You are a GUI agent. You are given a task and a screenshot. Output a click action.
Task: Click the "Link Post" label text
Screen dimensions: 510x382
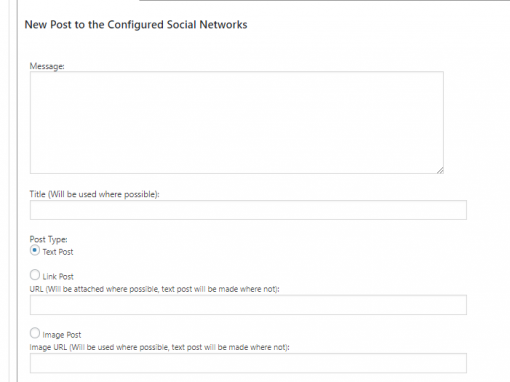click(x=58, y=277)
